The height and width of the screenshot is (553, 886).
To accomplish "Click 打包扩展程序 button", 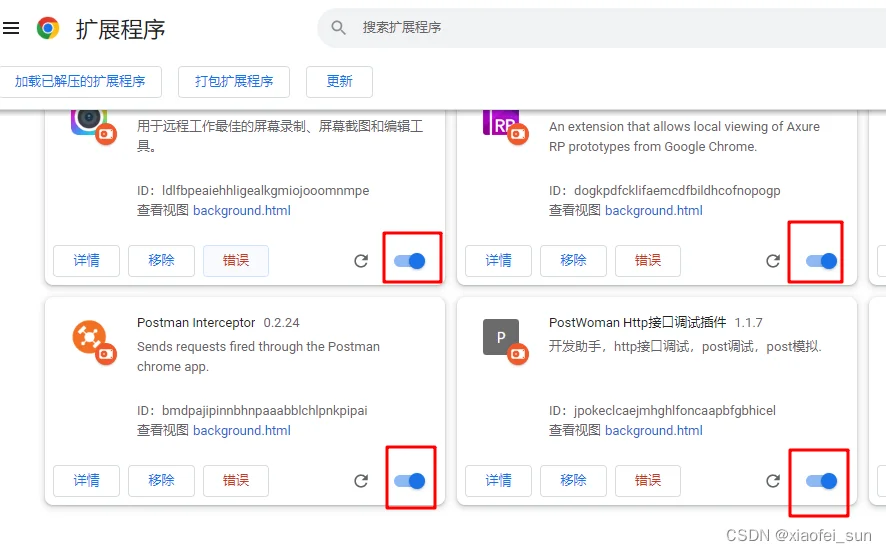I will (234, 81).
